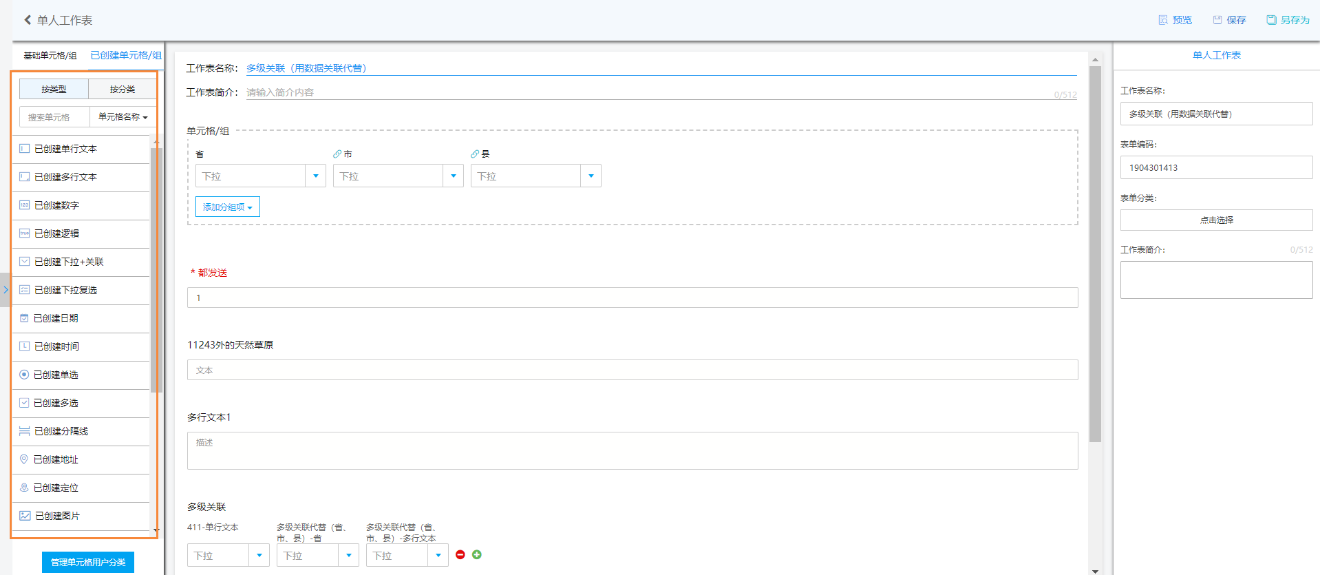1320x575 pixels.
Task: Click 表单编码 field showing 1904301413
Action: (x=1216, y=167)
